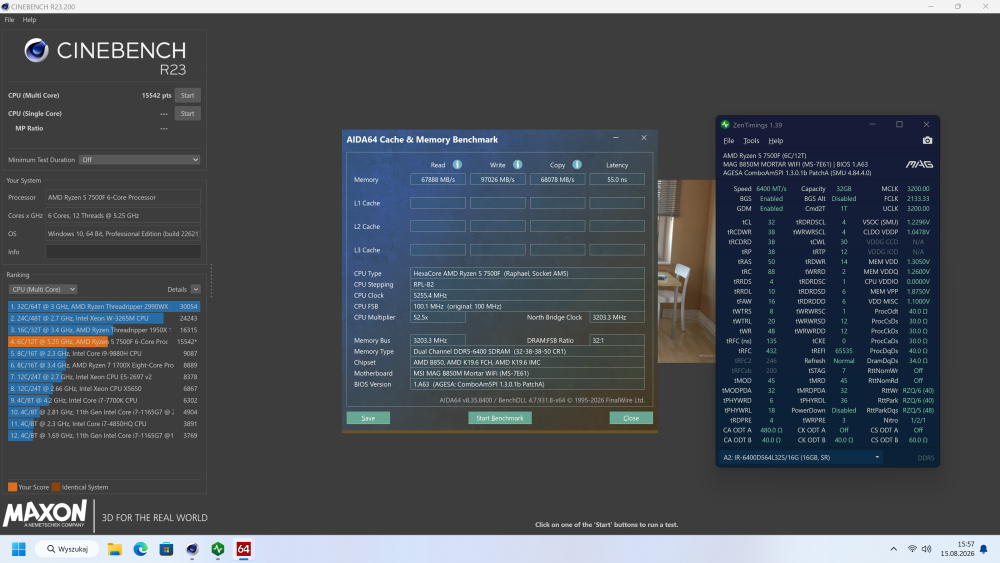This screenshot has height=563, width=1000.
Task: Click the Memory Read value 67888 MB/s
Action: (x=438, y=180)
